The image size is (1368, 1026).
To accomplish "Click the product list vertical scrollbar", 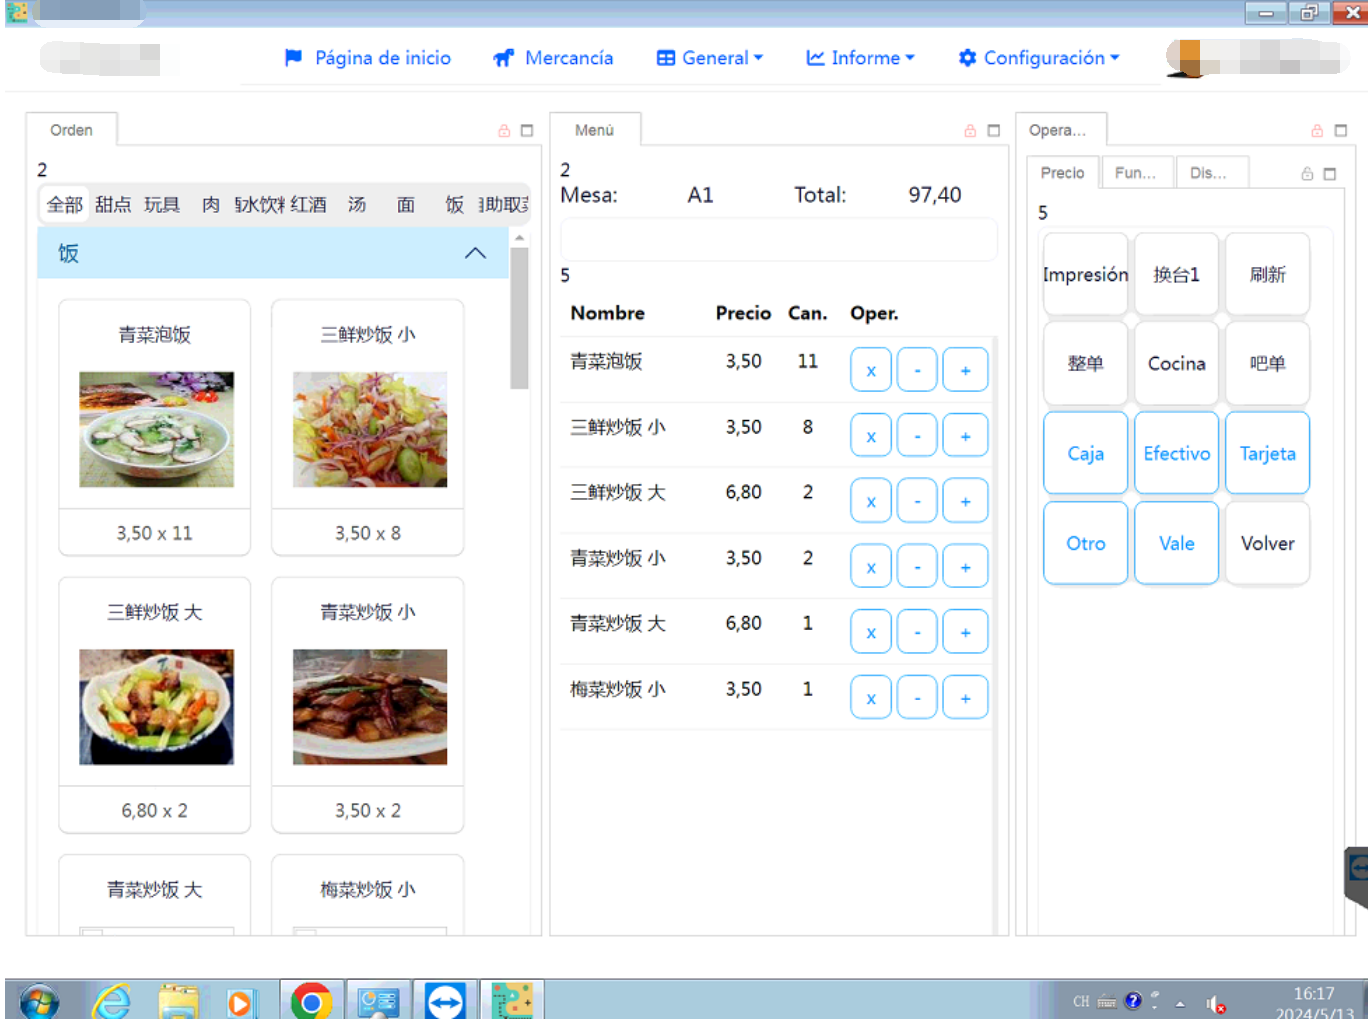I will (x=519, y=318).
